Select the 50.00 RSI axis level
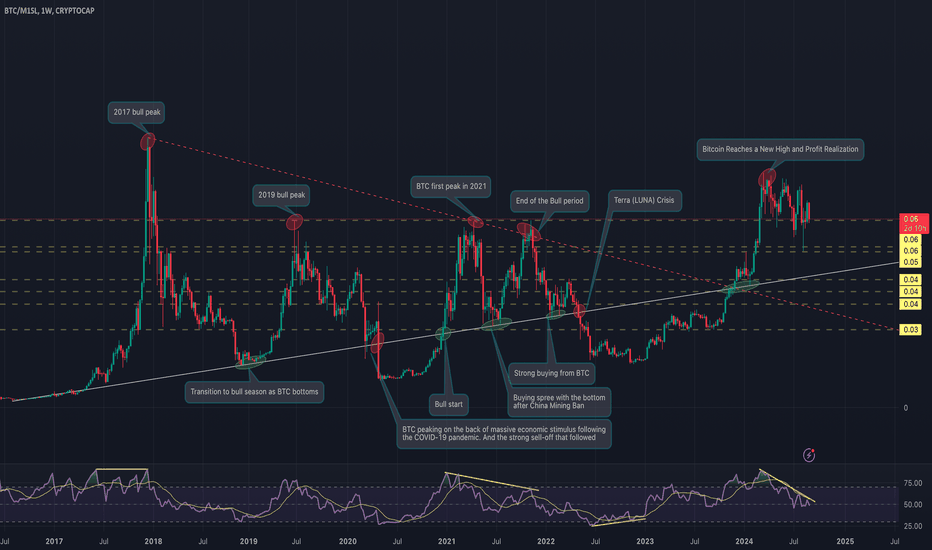This screenshot has height=550, width=932. point(912,505)
